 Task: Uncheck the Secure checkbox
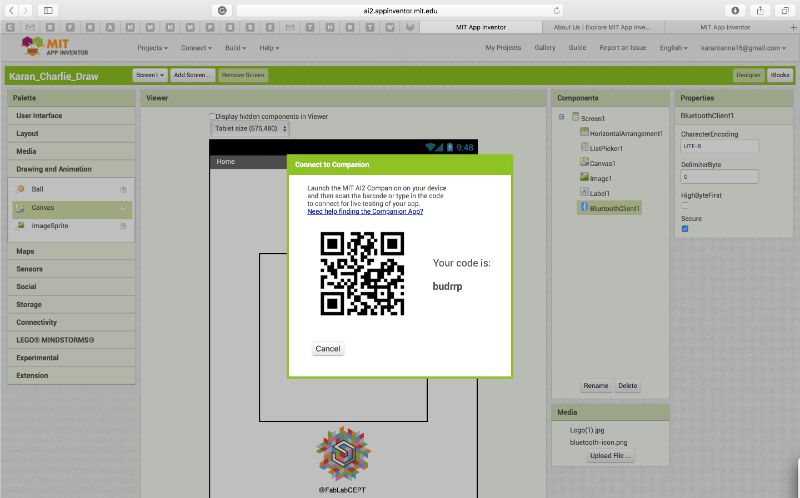click(685, 229)
